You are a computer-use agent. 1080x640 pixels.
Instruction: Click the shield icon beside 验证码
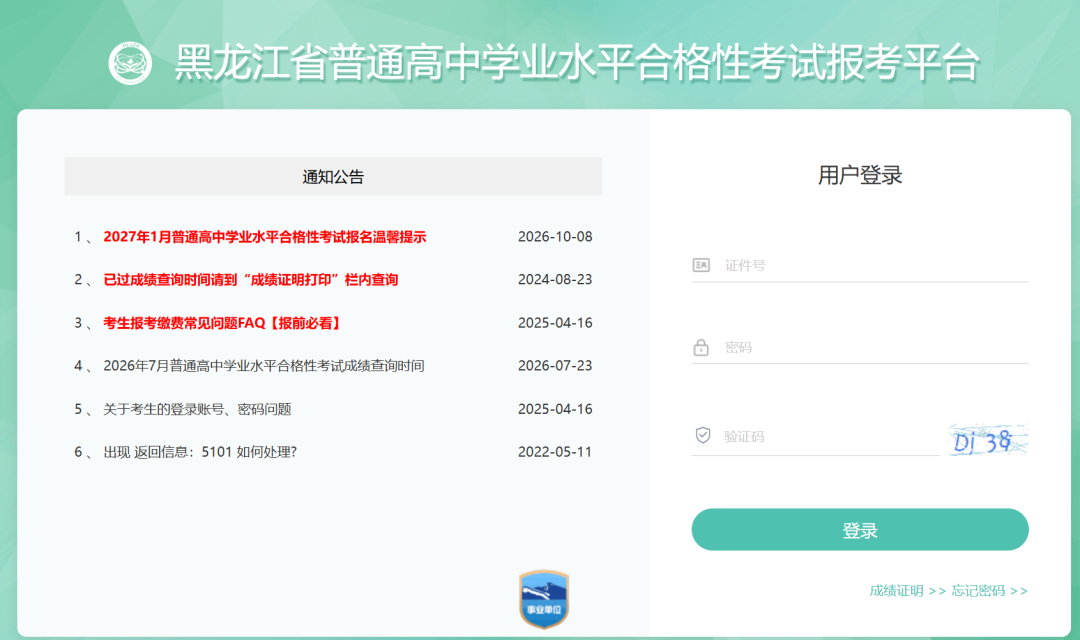pos(703,435)
